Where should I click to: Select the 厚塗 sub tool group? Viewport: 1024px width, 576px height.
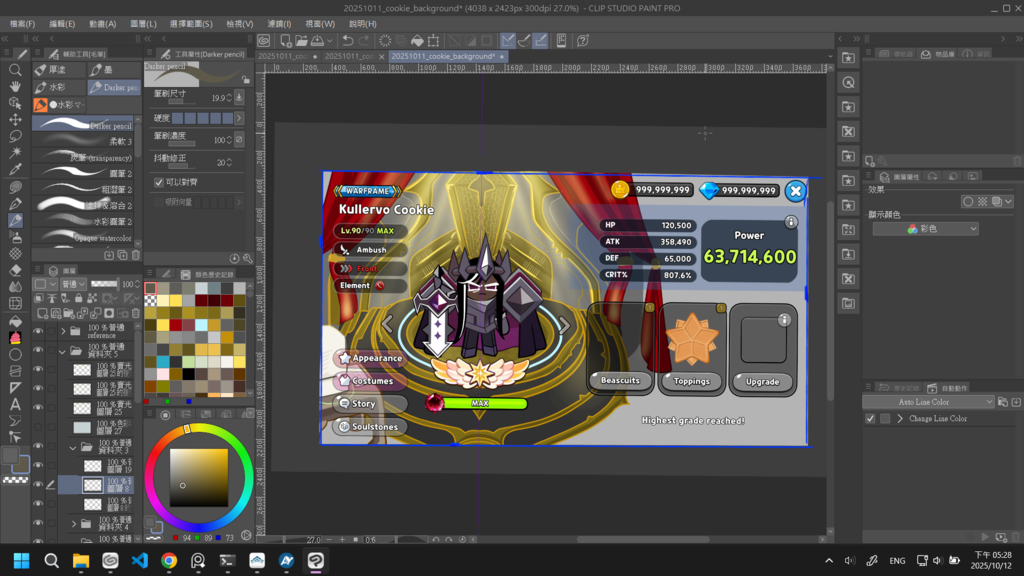point(55,70)
